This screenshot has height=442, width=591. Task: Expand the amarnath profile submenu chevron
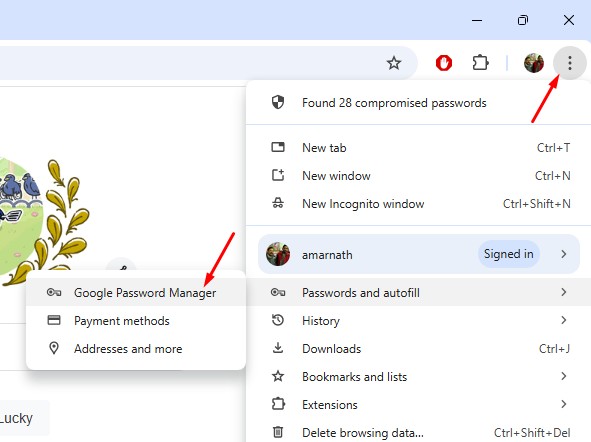(563, 254)
